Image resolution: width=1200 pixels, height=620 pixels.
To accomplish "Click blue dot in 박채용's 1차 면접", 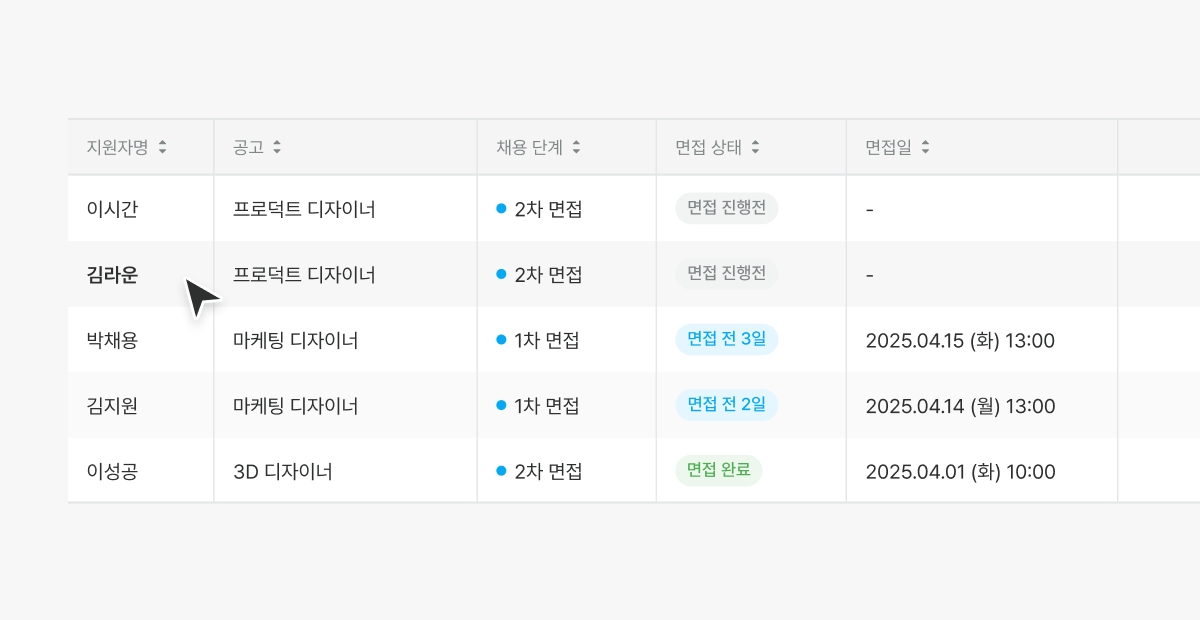I will pyautogui.click(x=501, y=340).
